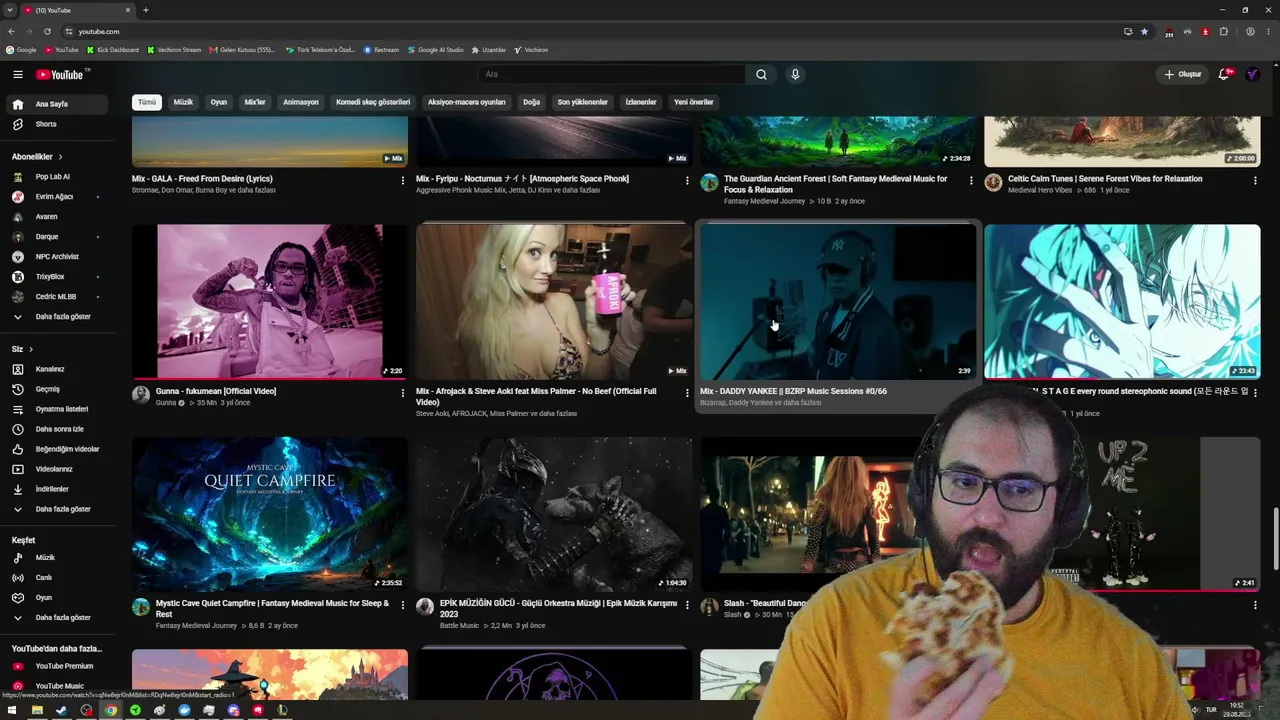The image size is (1280, 720).
Task: Select the Animasyon filter chip
Action: [x=301, y=102]
